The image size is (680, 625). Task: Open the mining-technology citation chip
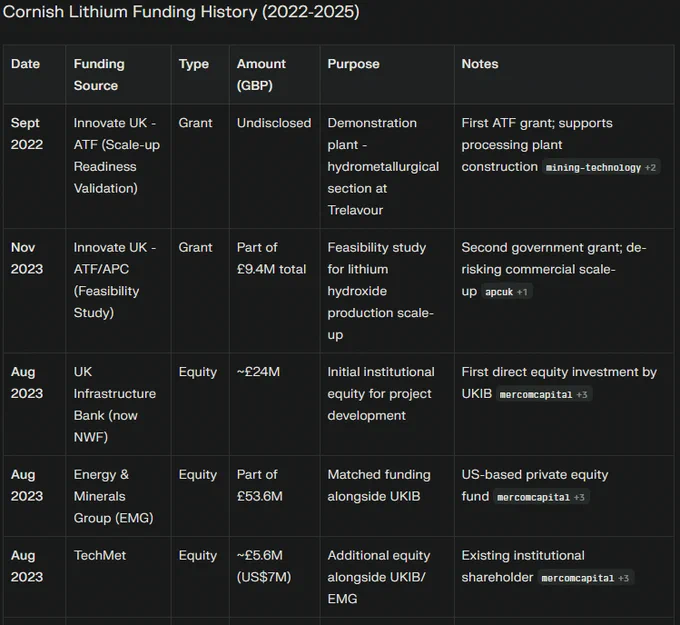tap(601, 167)
